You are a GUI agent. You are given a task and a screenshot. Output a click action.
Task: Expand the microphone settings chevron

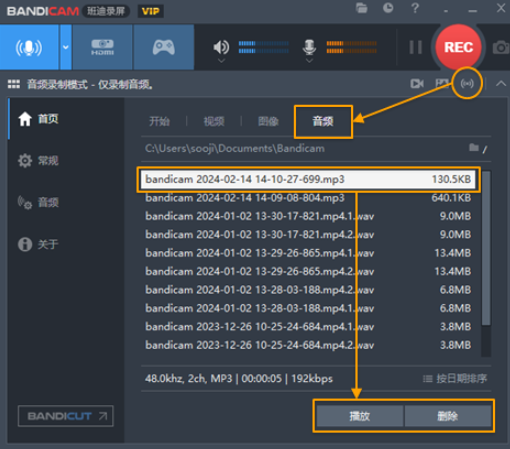tap(309, 61)
